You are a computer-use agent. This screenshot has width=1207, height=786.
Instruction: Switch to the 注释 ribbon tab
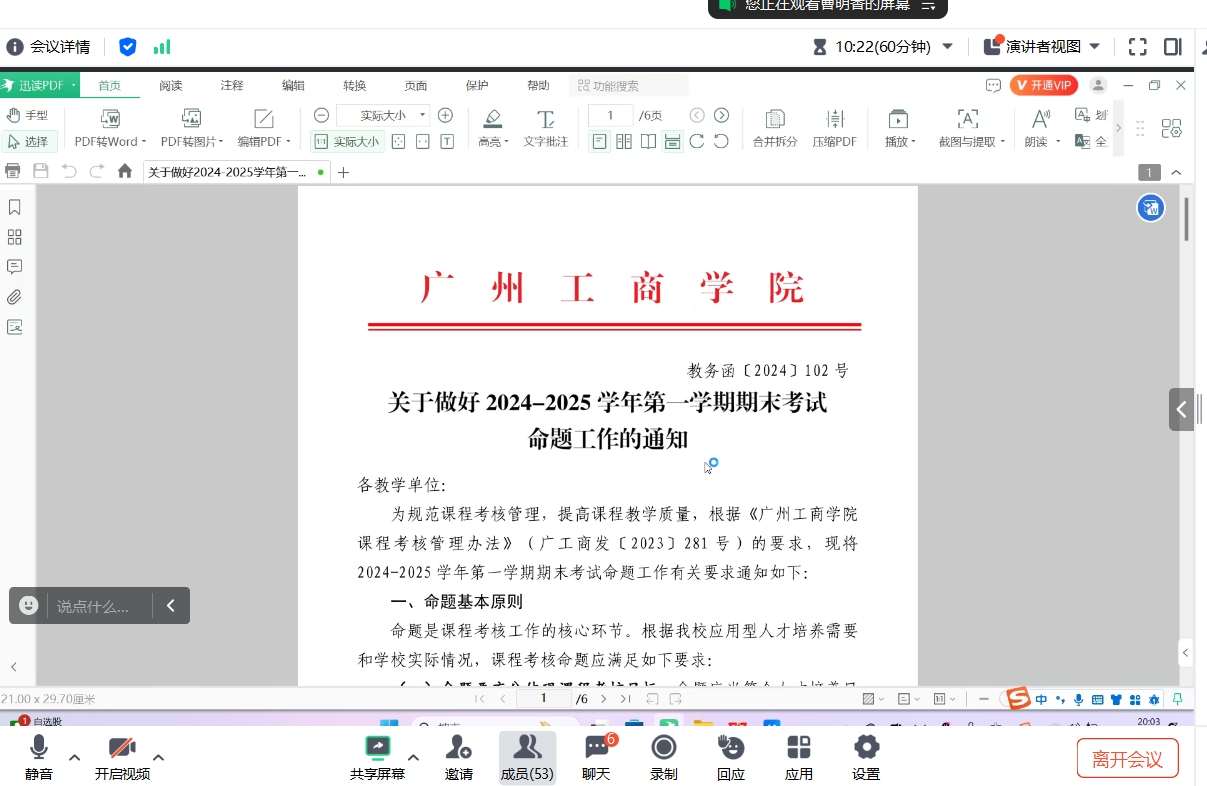point(232,86)
